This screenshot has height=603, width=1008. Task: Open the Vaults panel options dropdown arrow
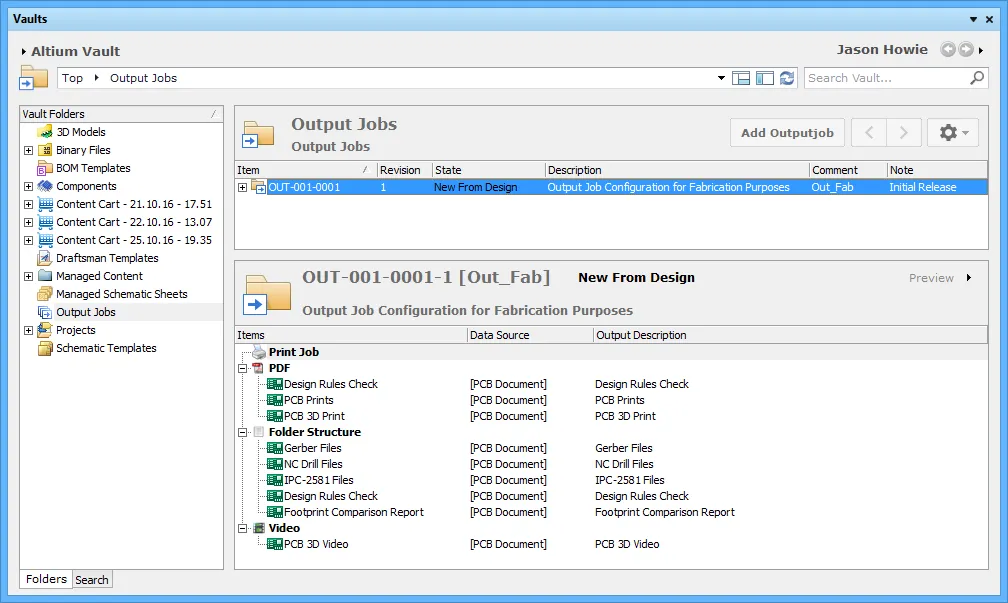coord(973,19)
